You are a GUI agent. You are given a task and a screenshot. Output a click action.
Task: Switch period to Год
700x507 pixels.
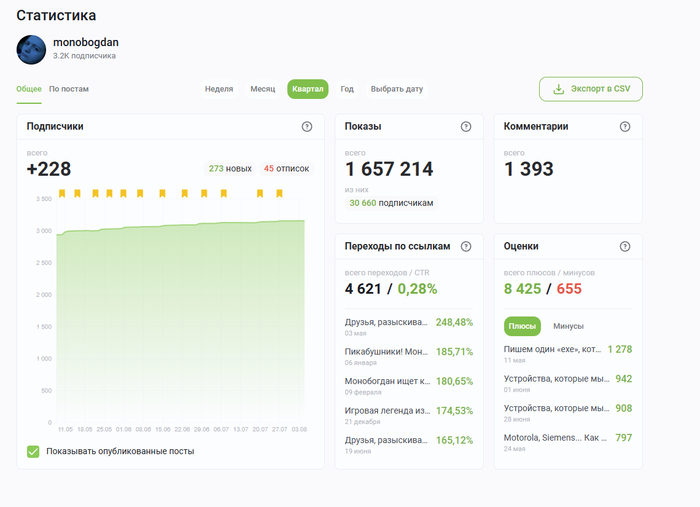pyautogui.click(x=347, y=89)
